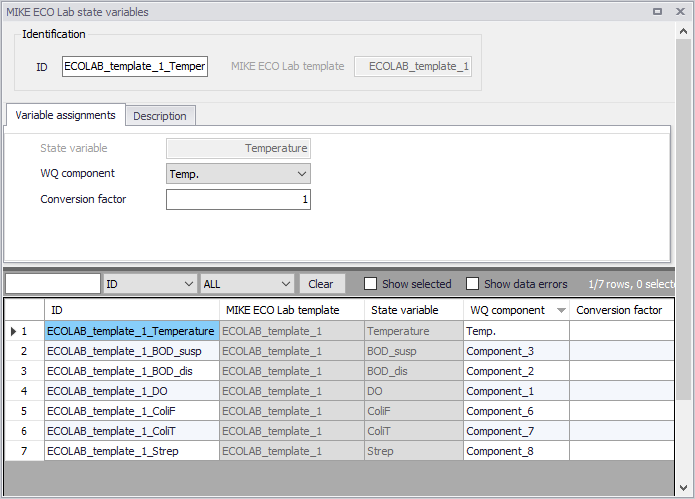This screenshot has width=695, height=499.
Task: Select cell ECOLAB_template_1_Strep
Action: point(132,451)
